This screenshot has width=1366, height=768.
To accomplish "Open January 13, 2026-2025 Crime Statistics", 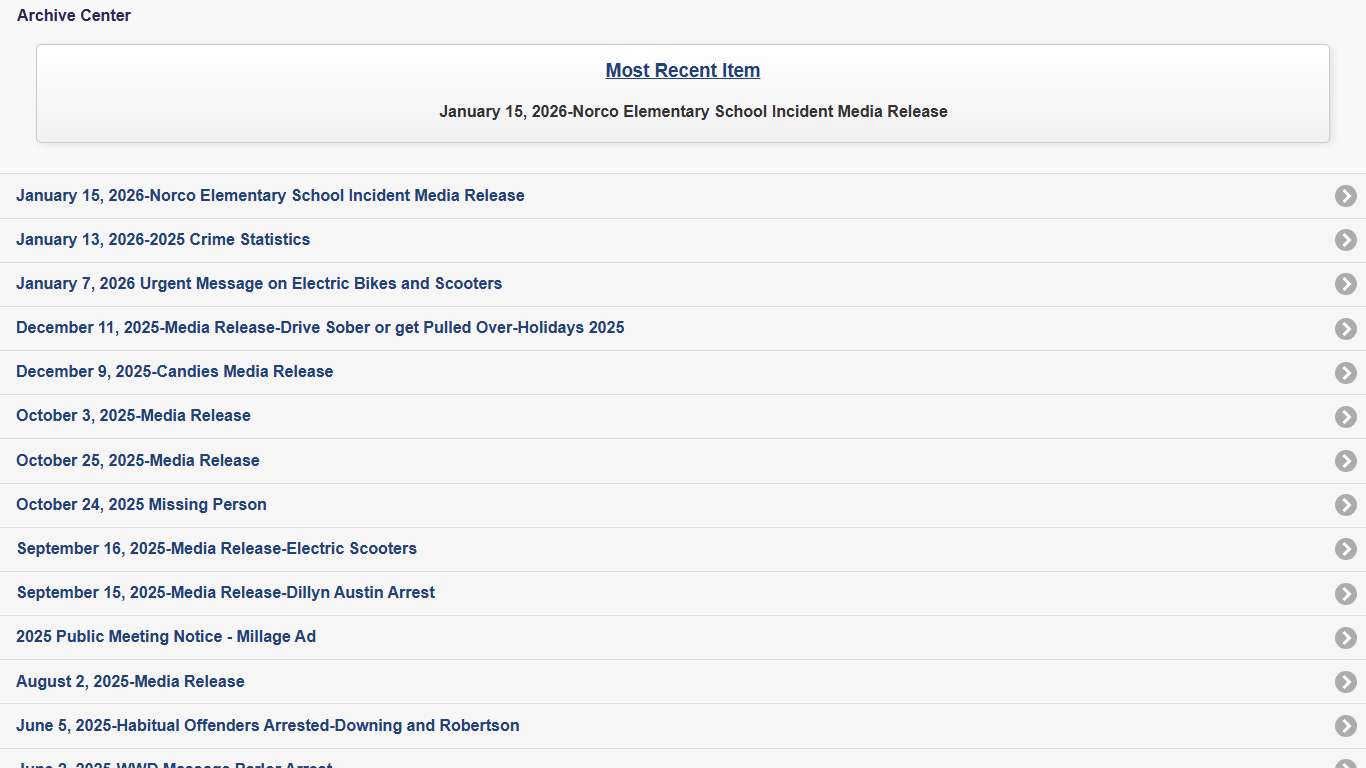I will (x=163, y=240).
